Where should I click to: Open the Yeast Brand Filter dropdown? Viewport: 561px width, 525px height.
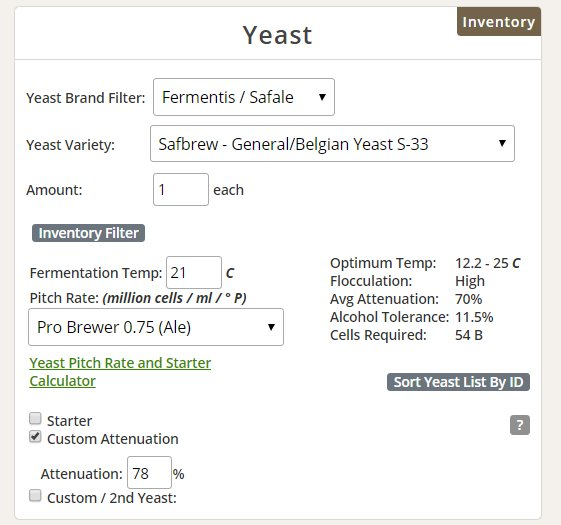[244, 97]
